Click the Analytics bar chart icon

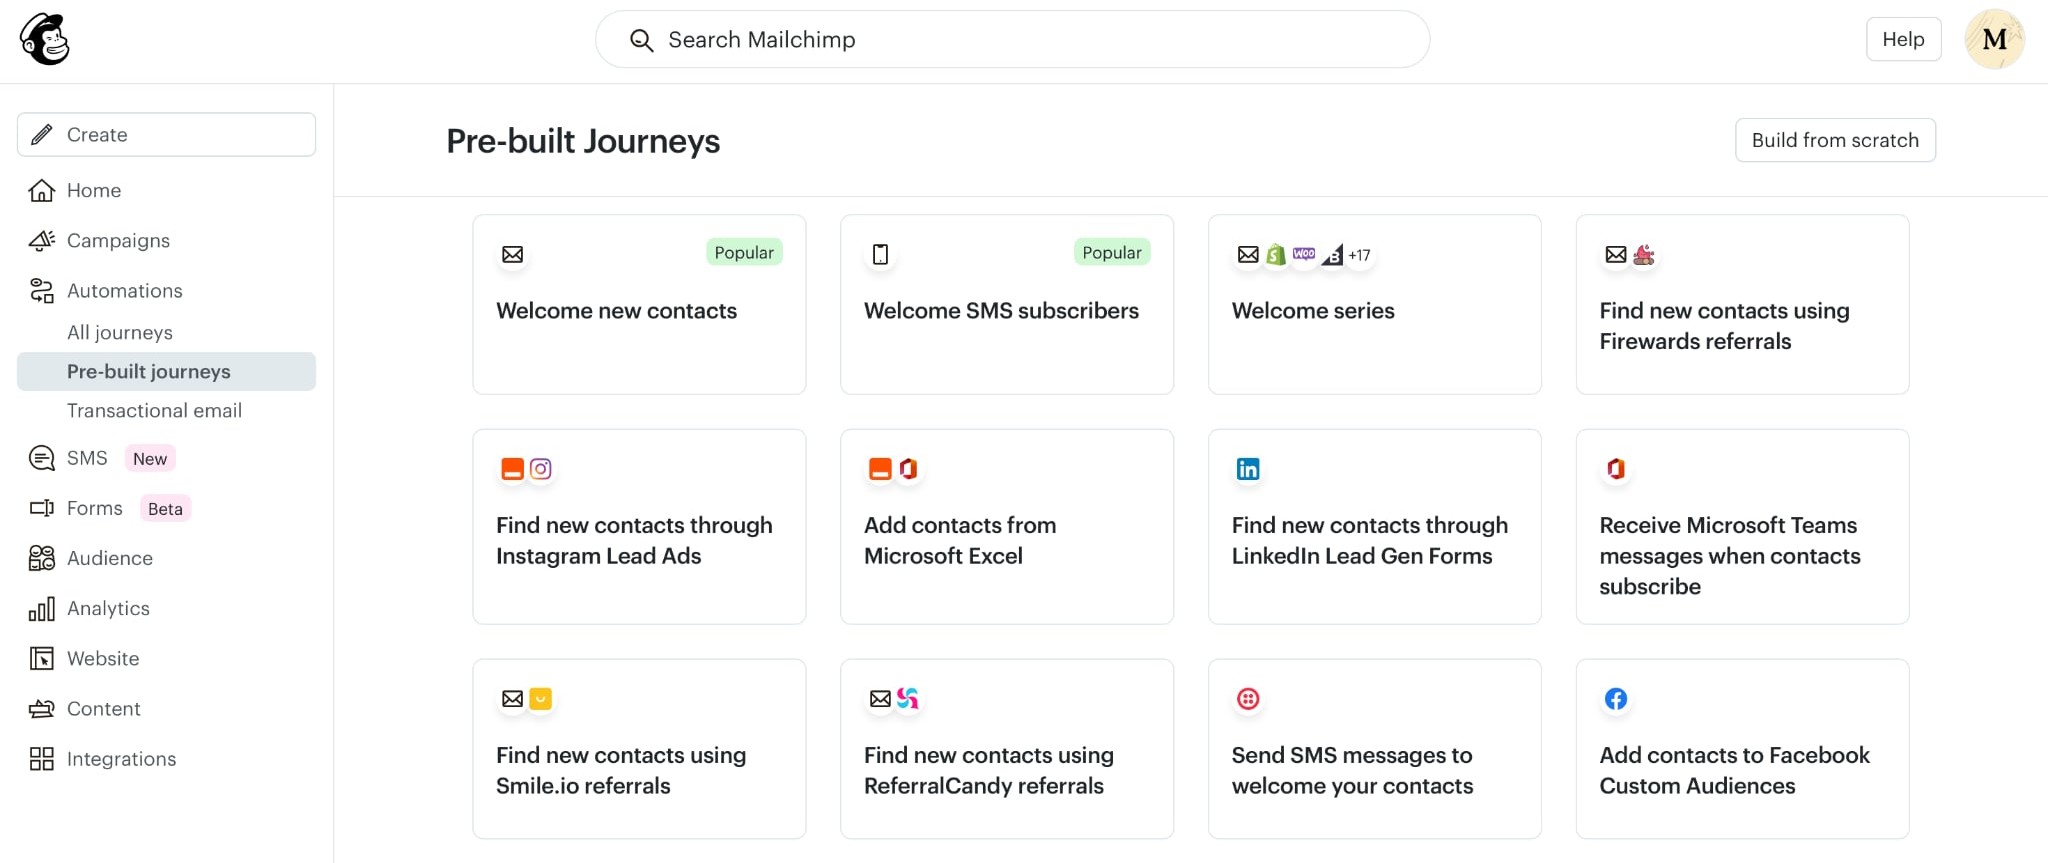click(x=42, y=608)
